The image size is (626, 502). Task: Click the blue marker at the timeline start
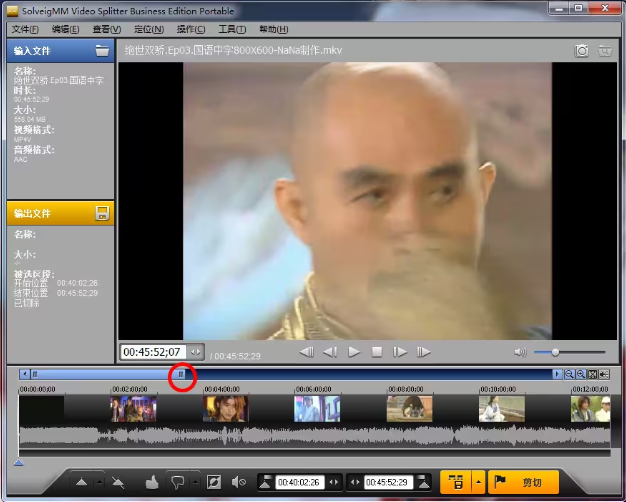click(x=18, y=462)
